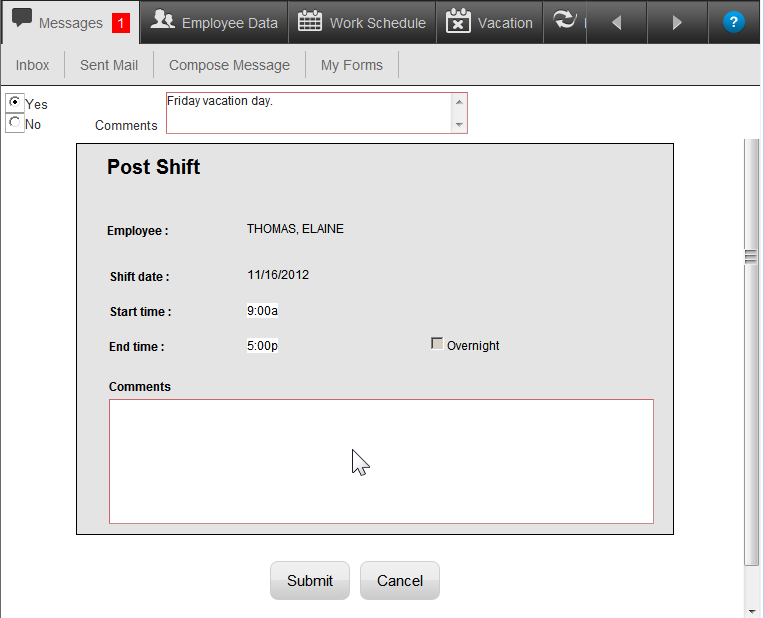
Task: Switch to the Work Schedule tab
Action: 362,22
